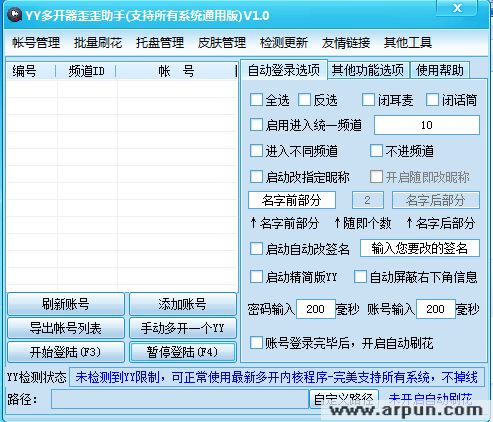Check 不进频道 option
The image size is (493, 422).
point(376,151)
